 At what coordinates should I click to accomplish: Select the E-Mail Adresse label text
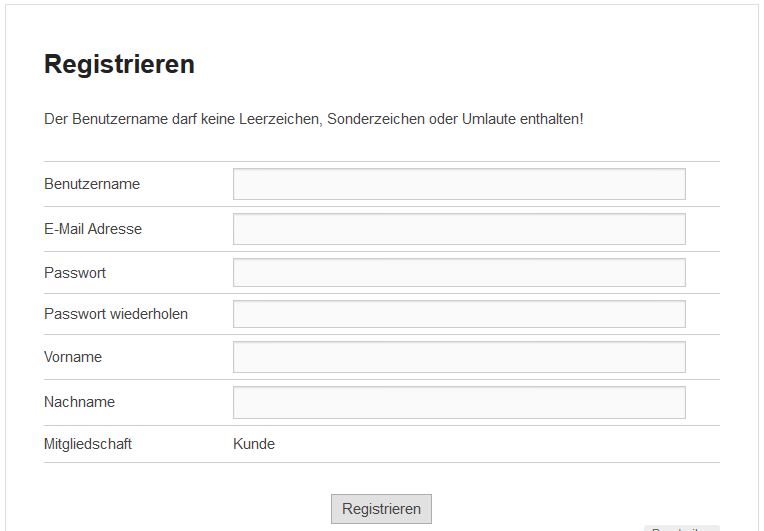(93, 229)
